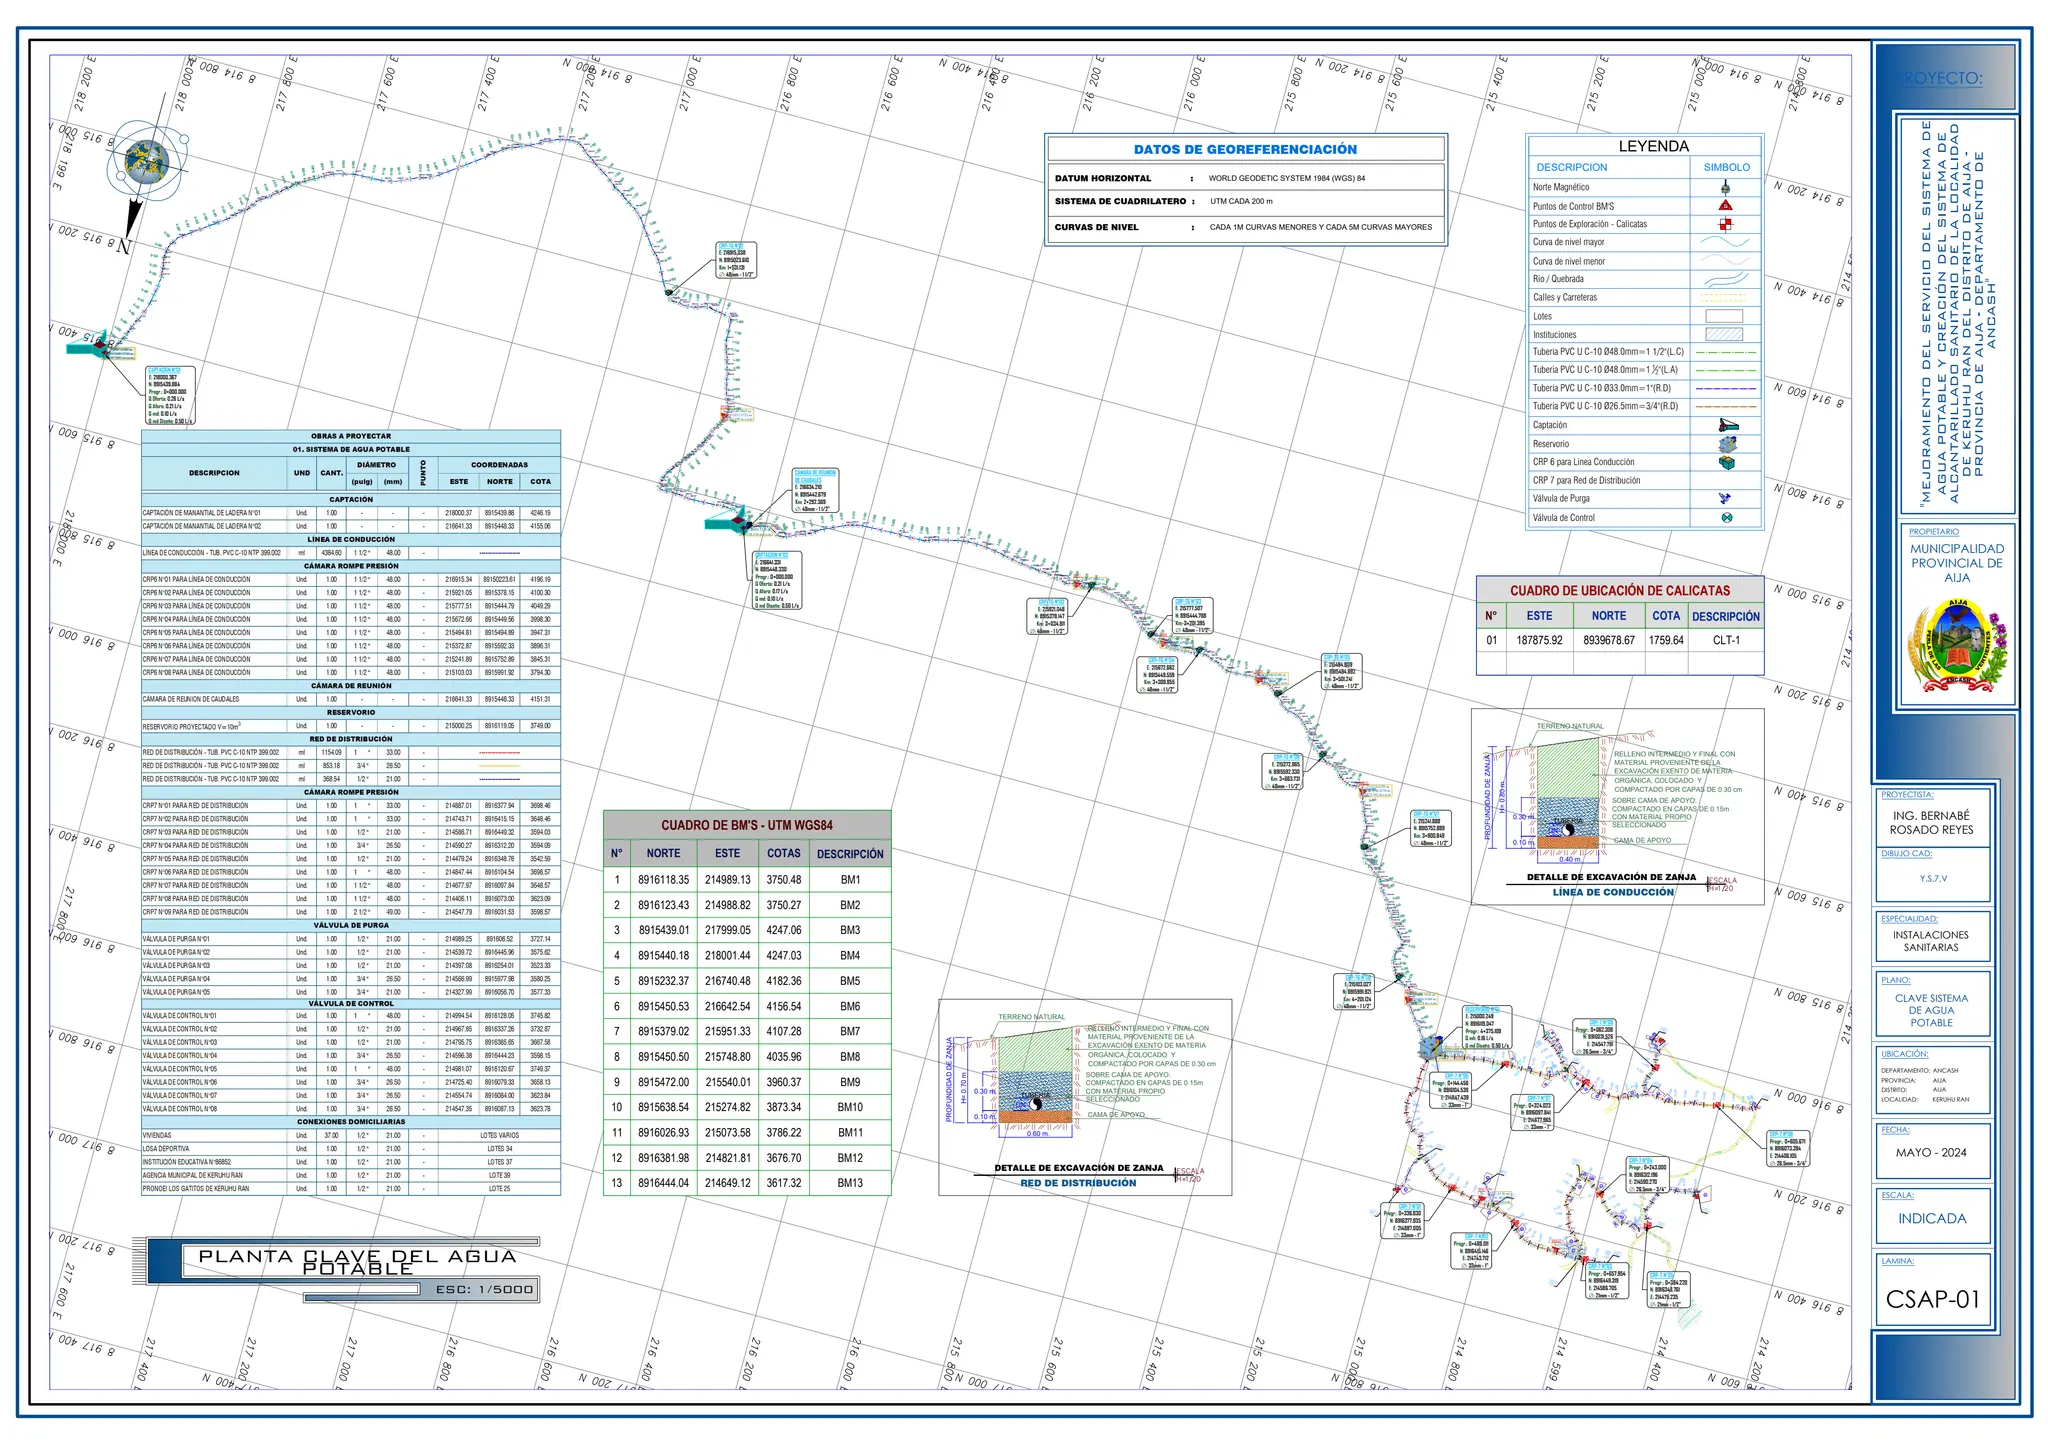2048x1446 pixels.
Task: Click the OBRAS A PROYECTAR table header
Action: (x=351, y=436)
